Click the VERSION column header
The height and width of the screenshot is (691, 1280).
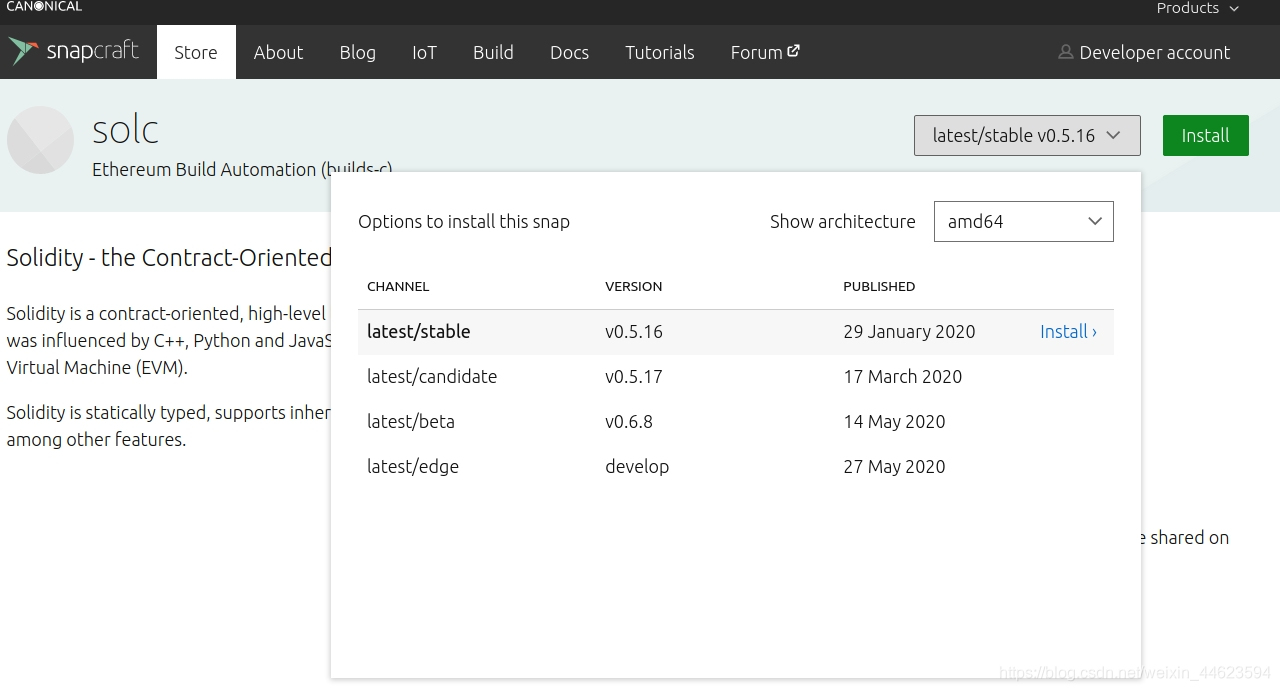[x=634, y=286]
